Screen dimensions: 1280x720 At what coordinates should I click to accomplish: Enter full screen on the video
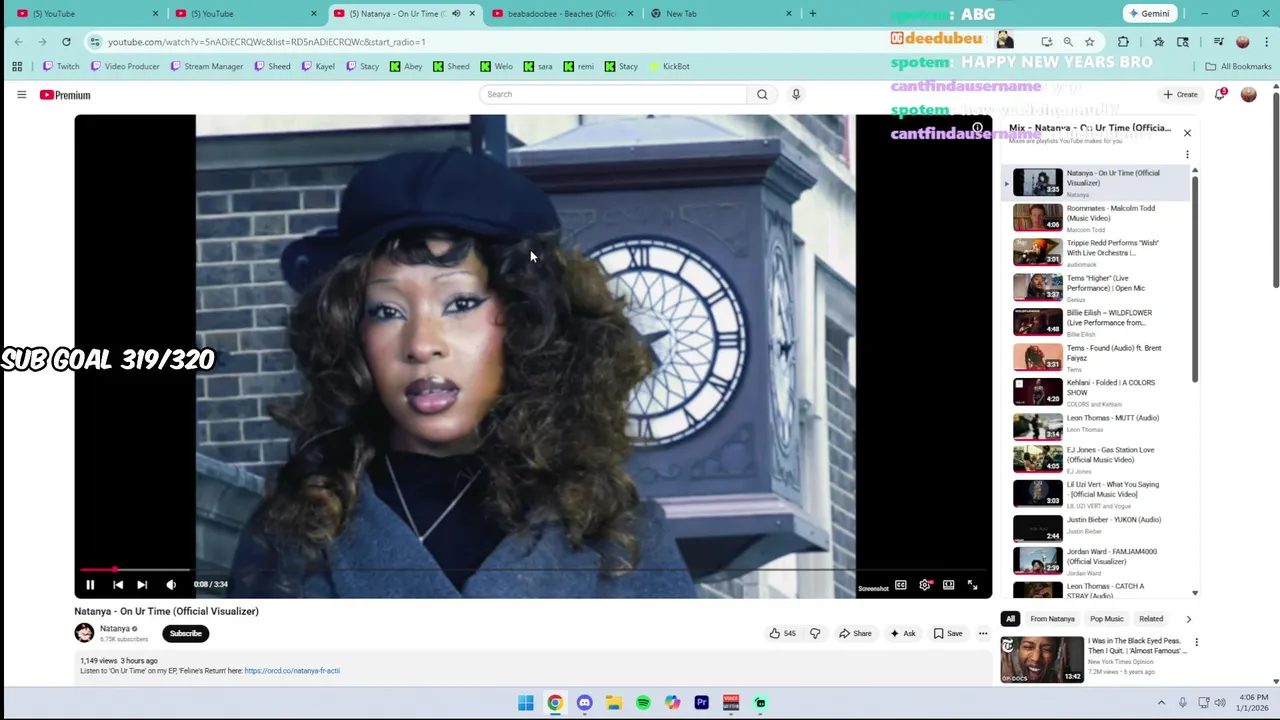(972, 585)
